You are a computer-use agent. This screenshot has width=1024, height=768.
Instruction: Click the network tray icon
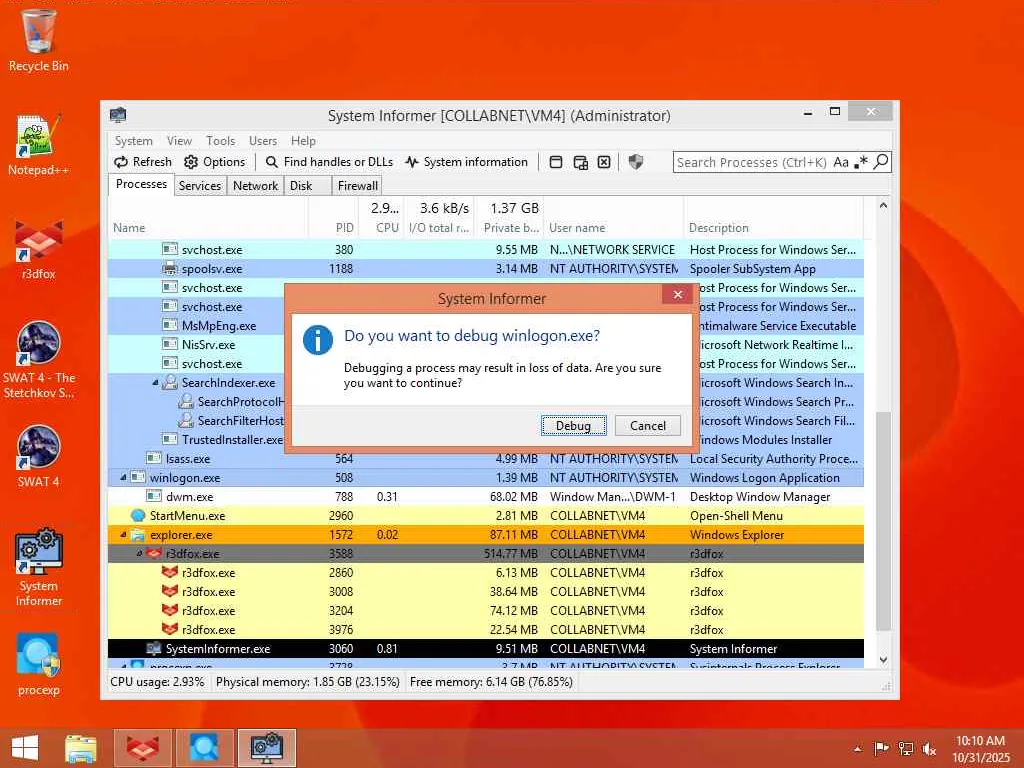click(905, 749)
